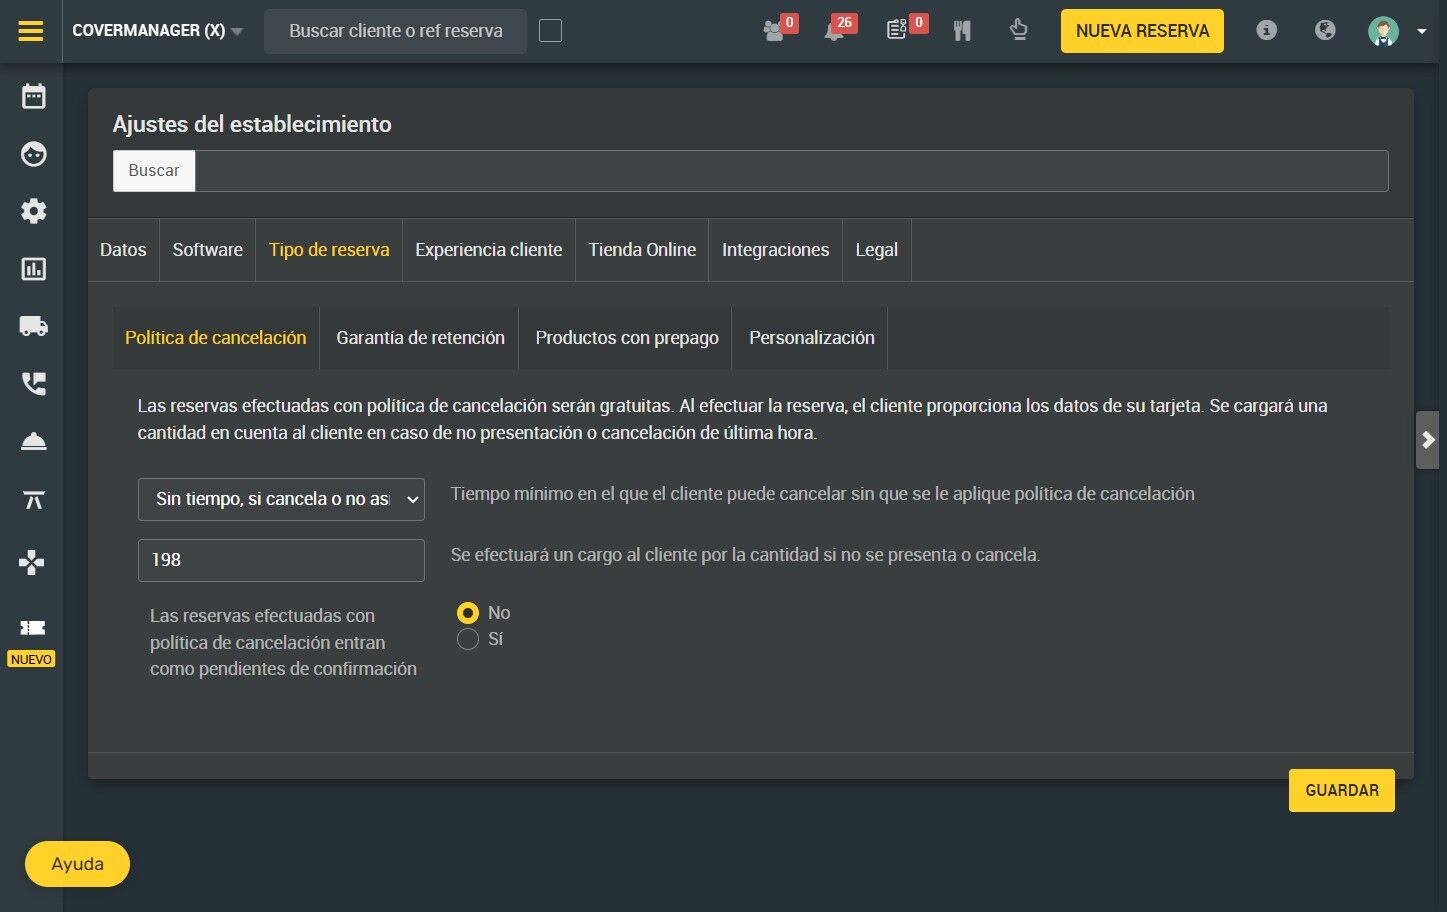This screenshot has height=912, width=1447.
Task: Select the No radio option
Action: click(x=467, y=613)
